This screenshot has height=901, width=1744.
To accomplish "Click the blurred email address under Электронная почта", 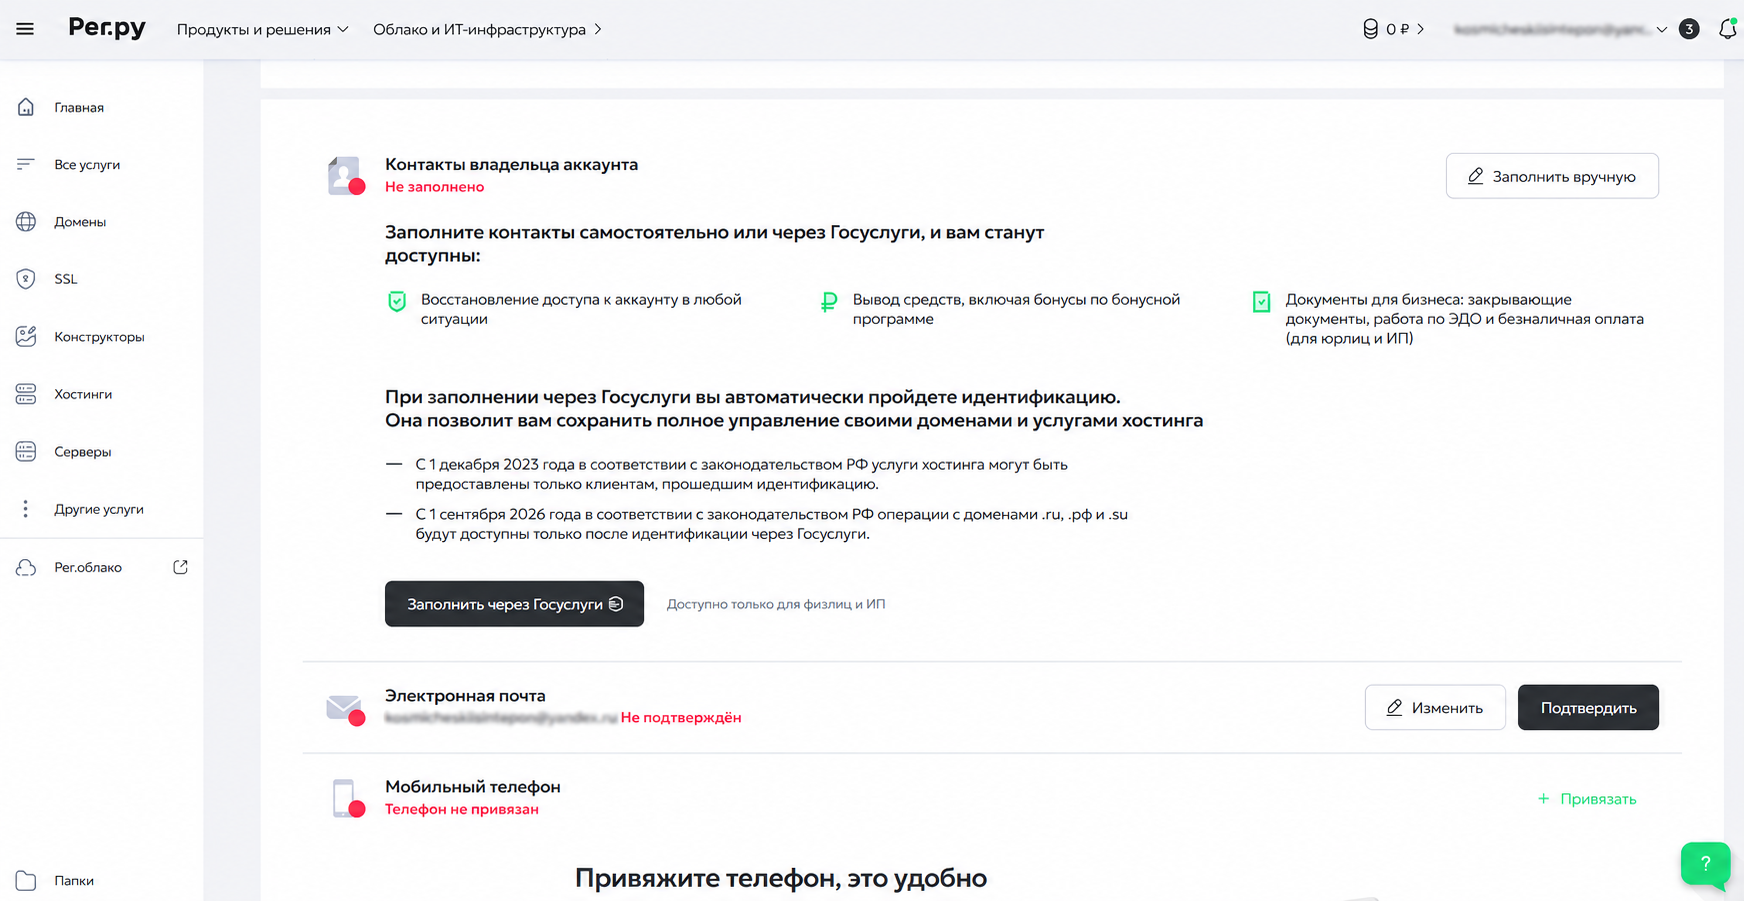I will tap(500, 718).
